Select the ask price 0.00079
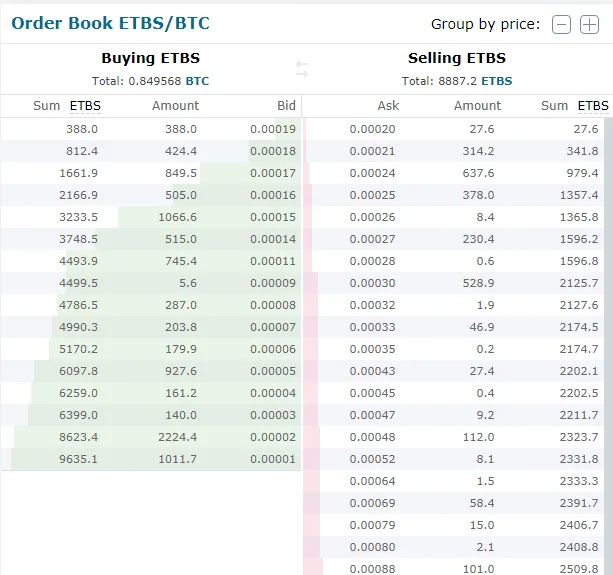This screenshot has width=613, height=575. pyautogui.click(x=372, y=525)
